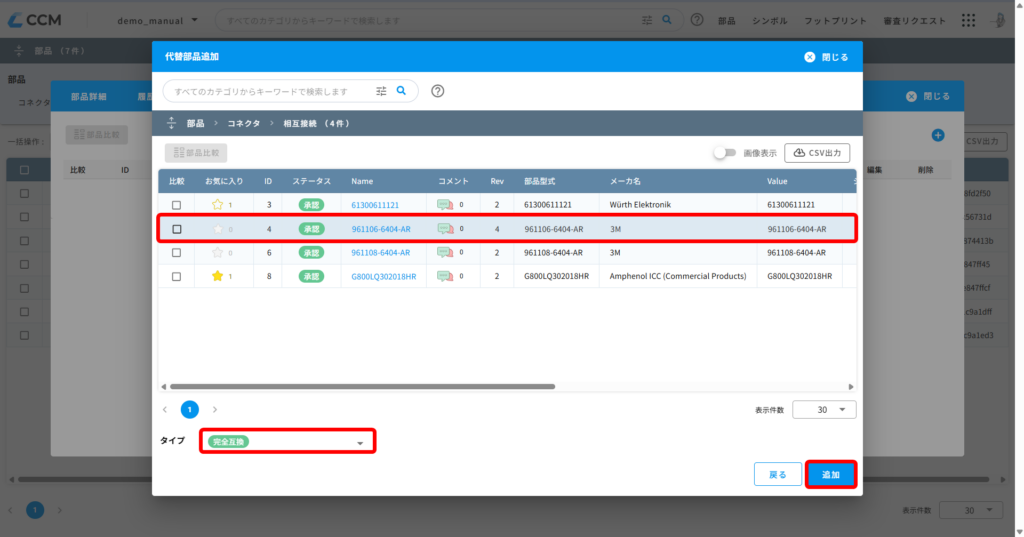The image size is (1024, 537).
Task: Click the apps grid icon in top bar
Action: [968, 20]
